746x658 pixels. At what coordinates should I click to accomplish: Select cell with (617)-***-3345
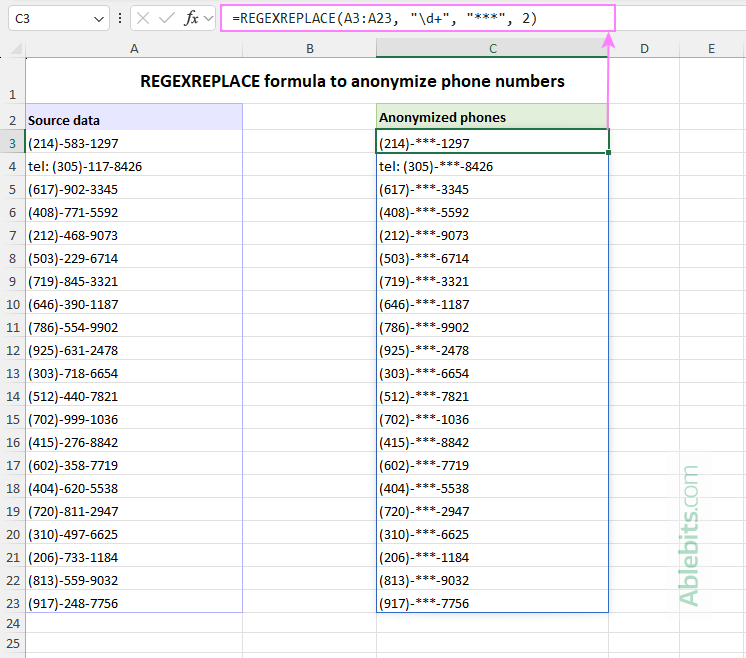(x=492, y=187)
